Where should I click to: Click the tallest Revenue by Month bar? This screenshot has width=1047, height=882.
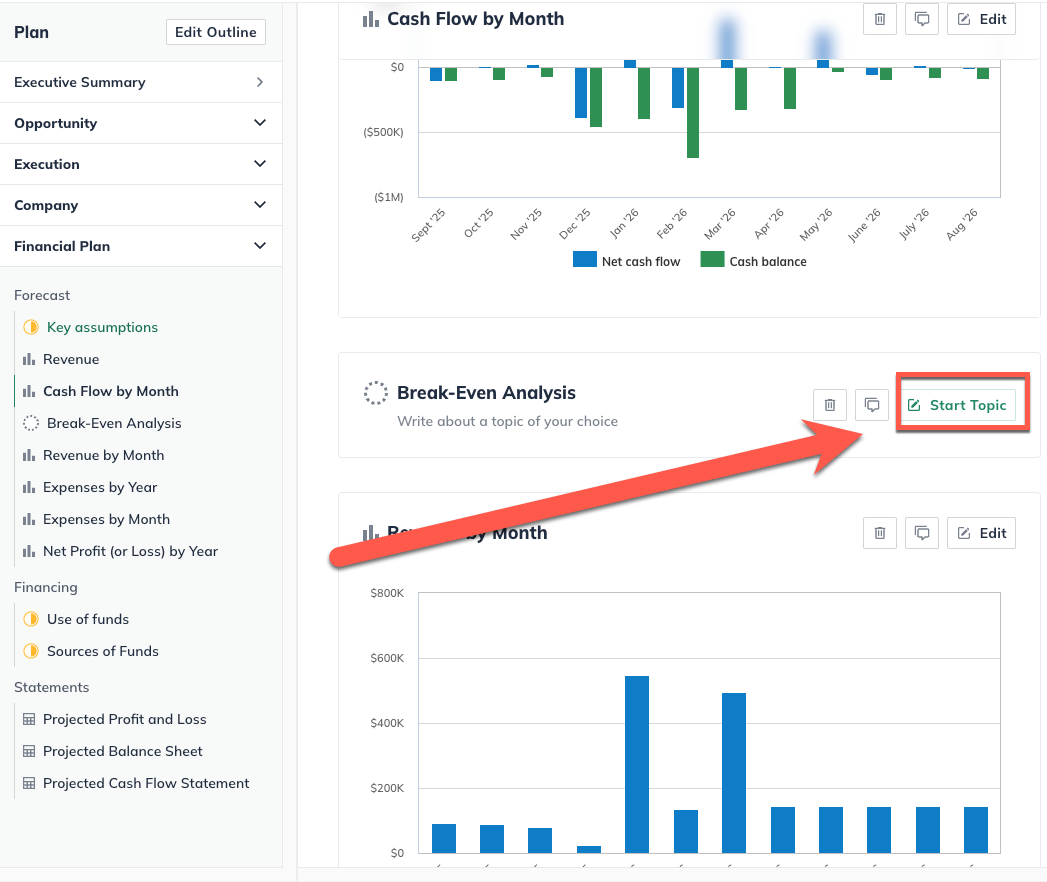[x=637, y=763]
